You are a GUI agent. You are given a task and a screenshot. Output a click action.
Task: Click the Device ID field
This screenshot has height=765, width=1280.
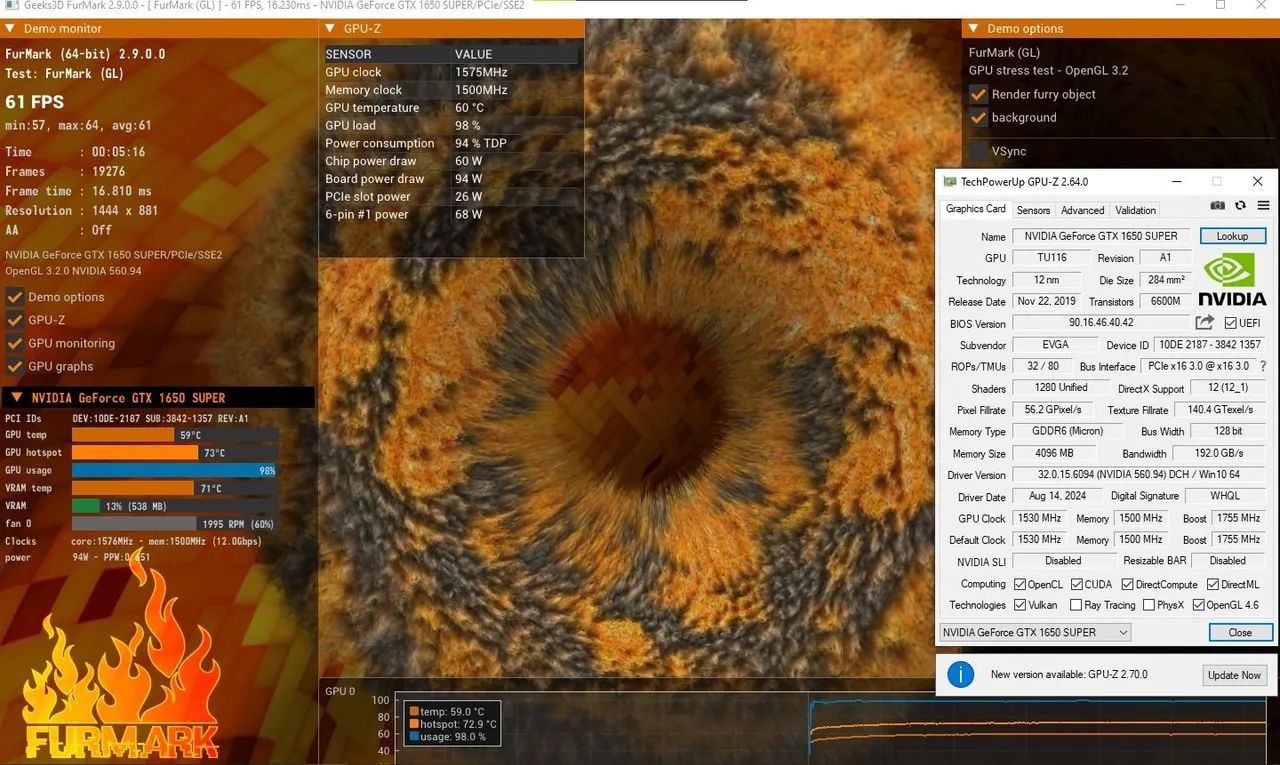click(1210, 345)
